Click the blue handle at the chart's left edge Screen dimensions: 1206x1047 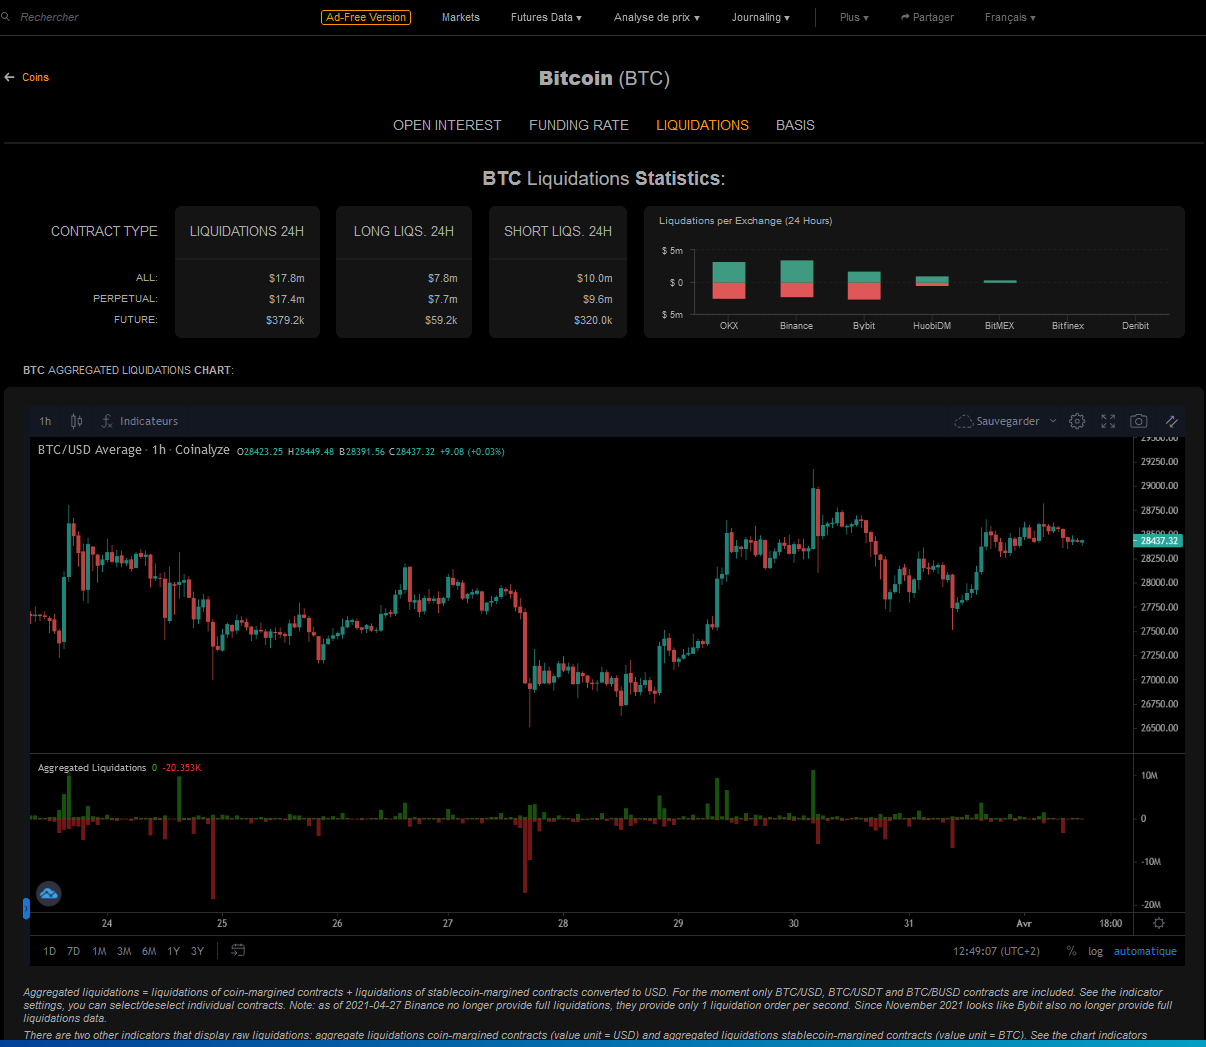pyautogui.click(x=26, y=908)
